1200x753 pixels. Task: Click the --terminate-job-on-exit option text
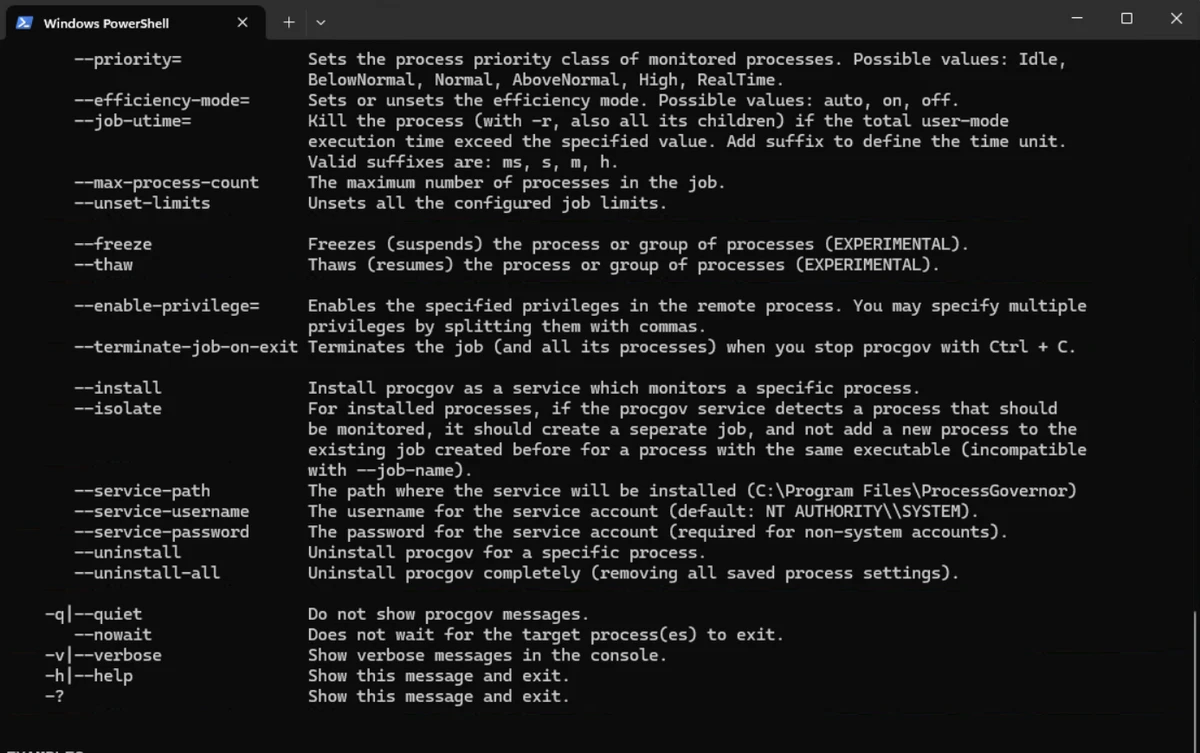[186, 347]
